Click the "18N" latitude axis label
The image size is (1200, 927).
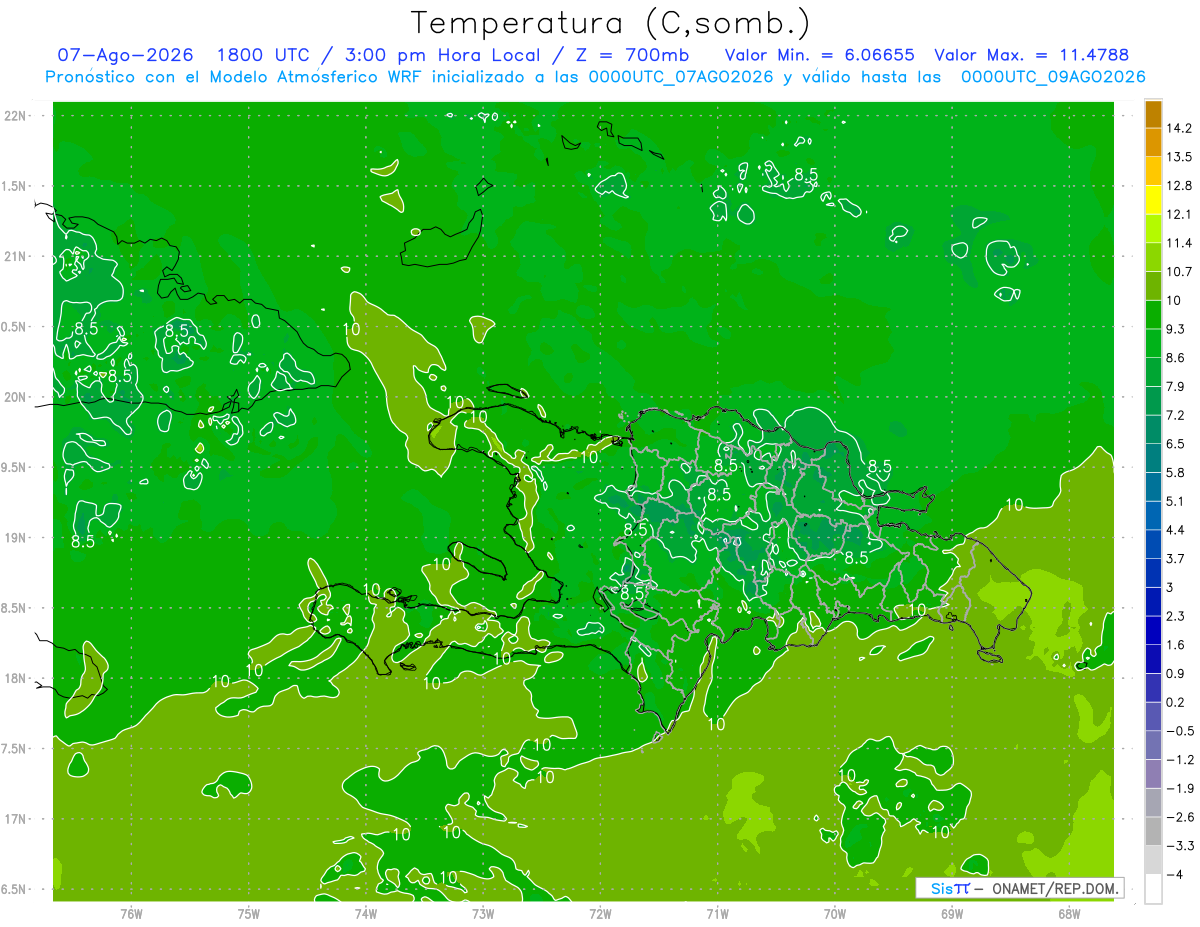coord(16,679)
